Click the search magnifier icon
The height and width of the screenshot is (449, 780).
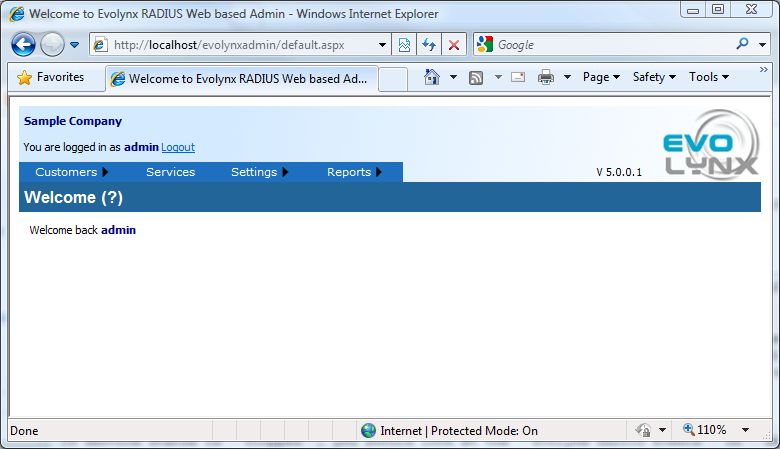[x=742, y=44]
